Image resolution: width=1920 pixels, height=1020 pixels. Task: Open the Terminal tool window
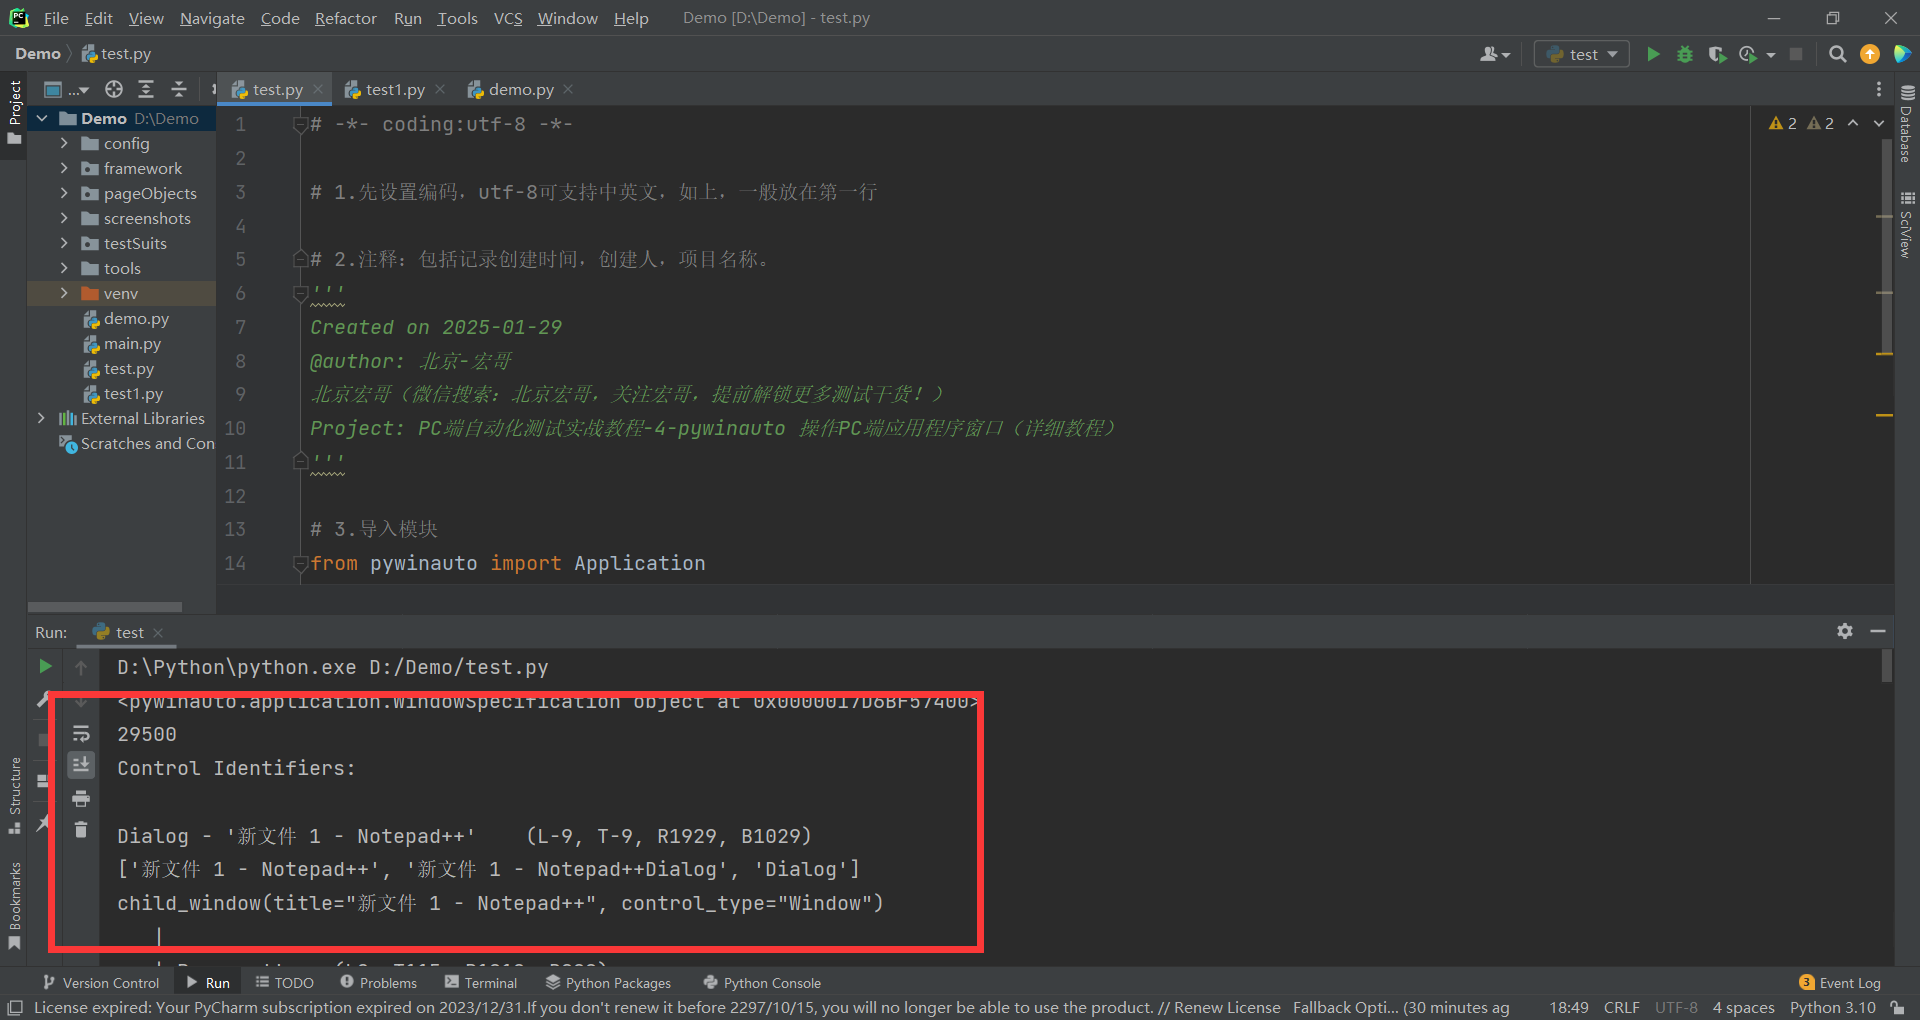[x=481, y=983]
